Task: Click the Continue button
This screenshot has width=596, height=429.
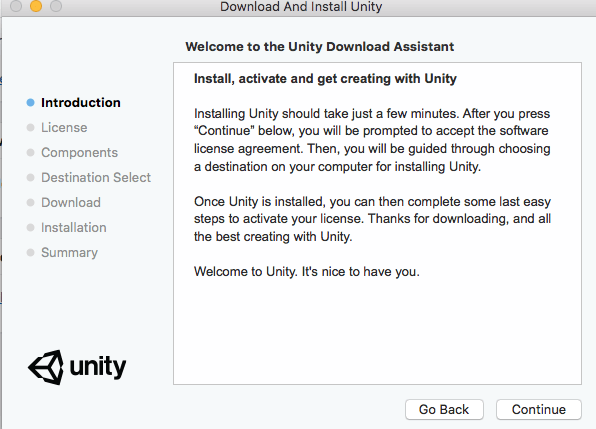Action: click(x=539, y=409)
